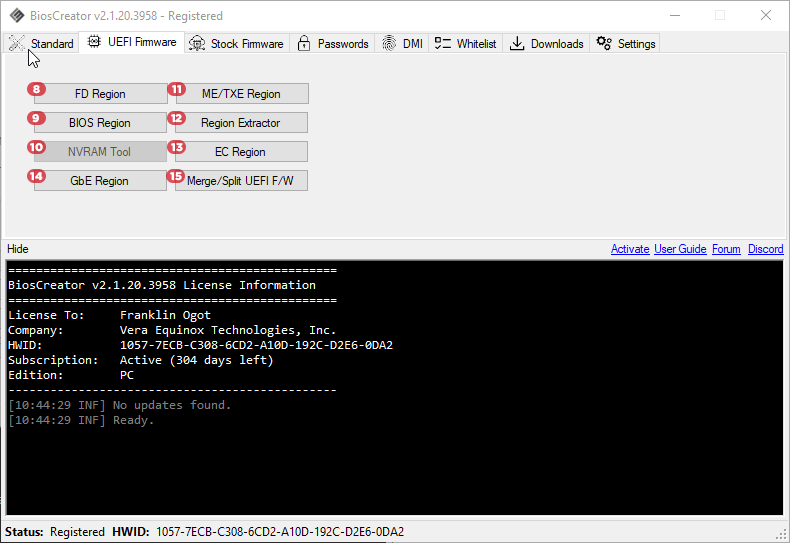Click the 'No updates found.' log line
The height and width of the screenshot is (543, 790).
172,405
